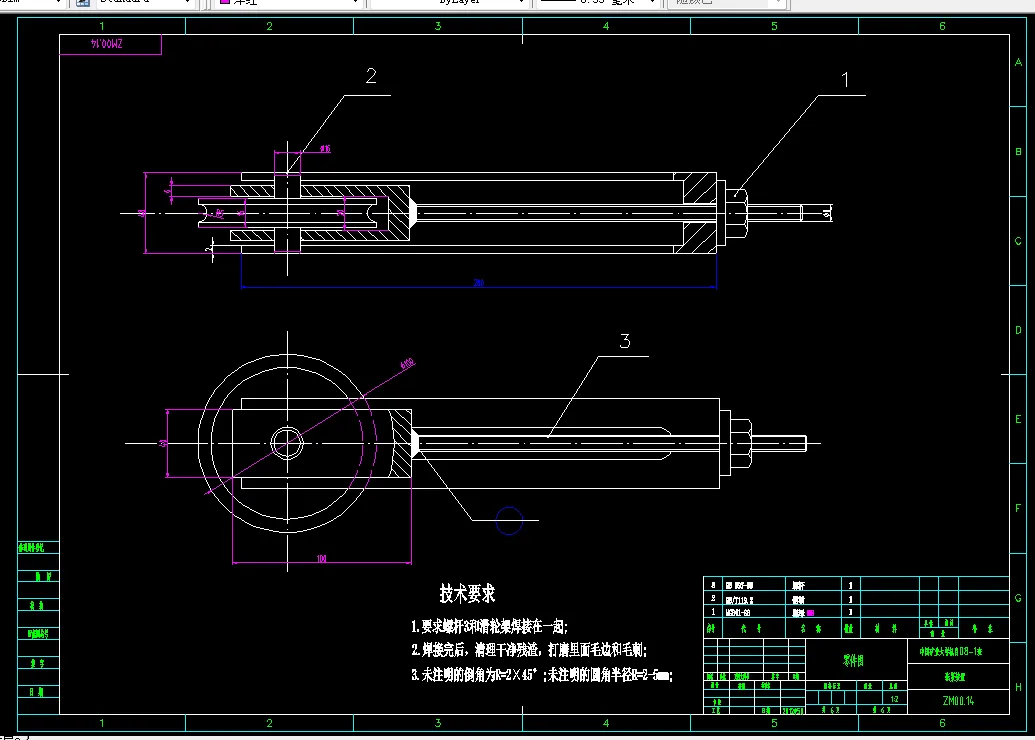Select the pulley center hole circle
Image resolution: width=1035 pixels, height=740 pixels.
[287, 443]
